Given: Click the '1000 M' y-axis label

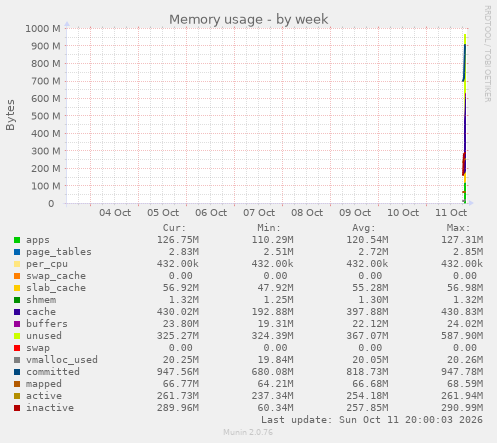Looking at the screenshot, I should (x=43, y=29).
